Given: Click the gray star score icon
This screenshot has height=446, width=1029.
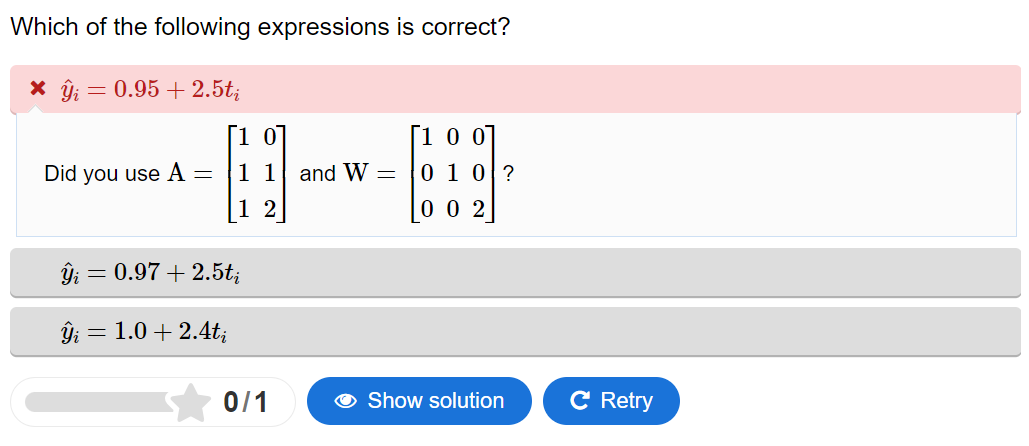Looking at the screenshot, I should click(x=189, y=402).
